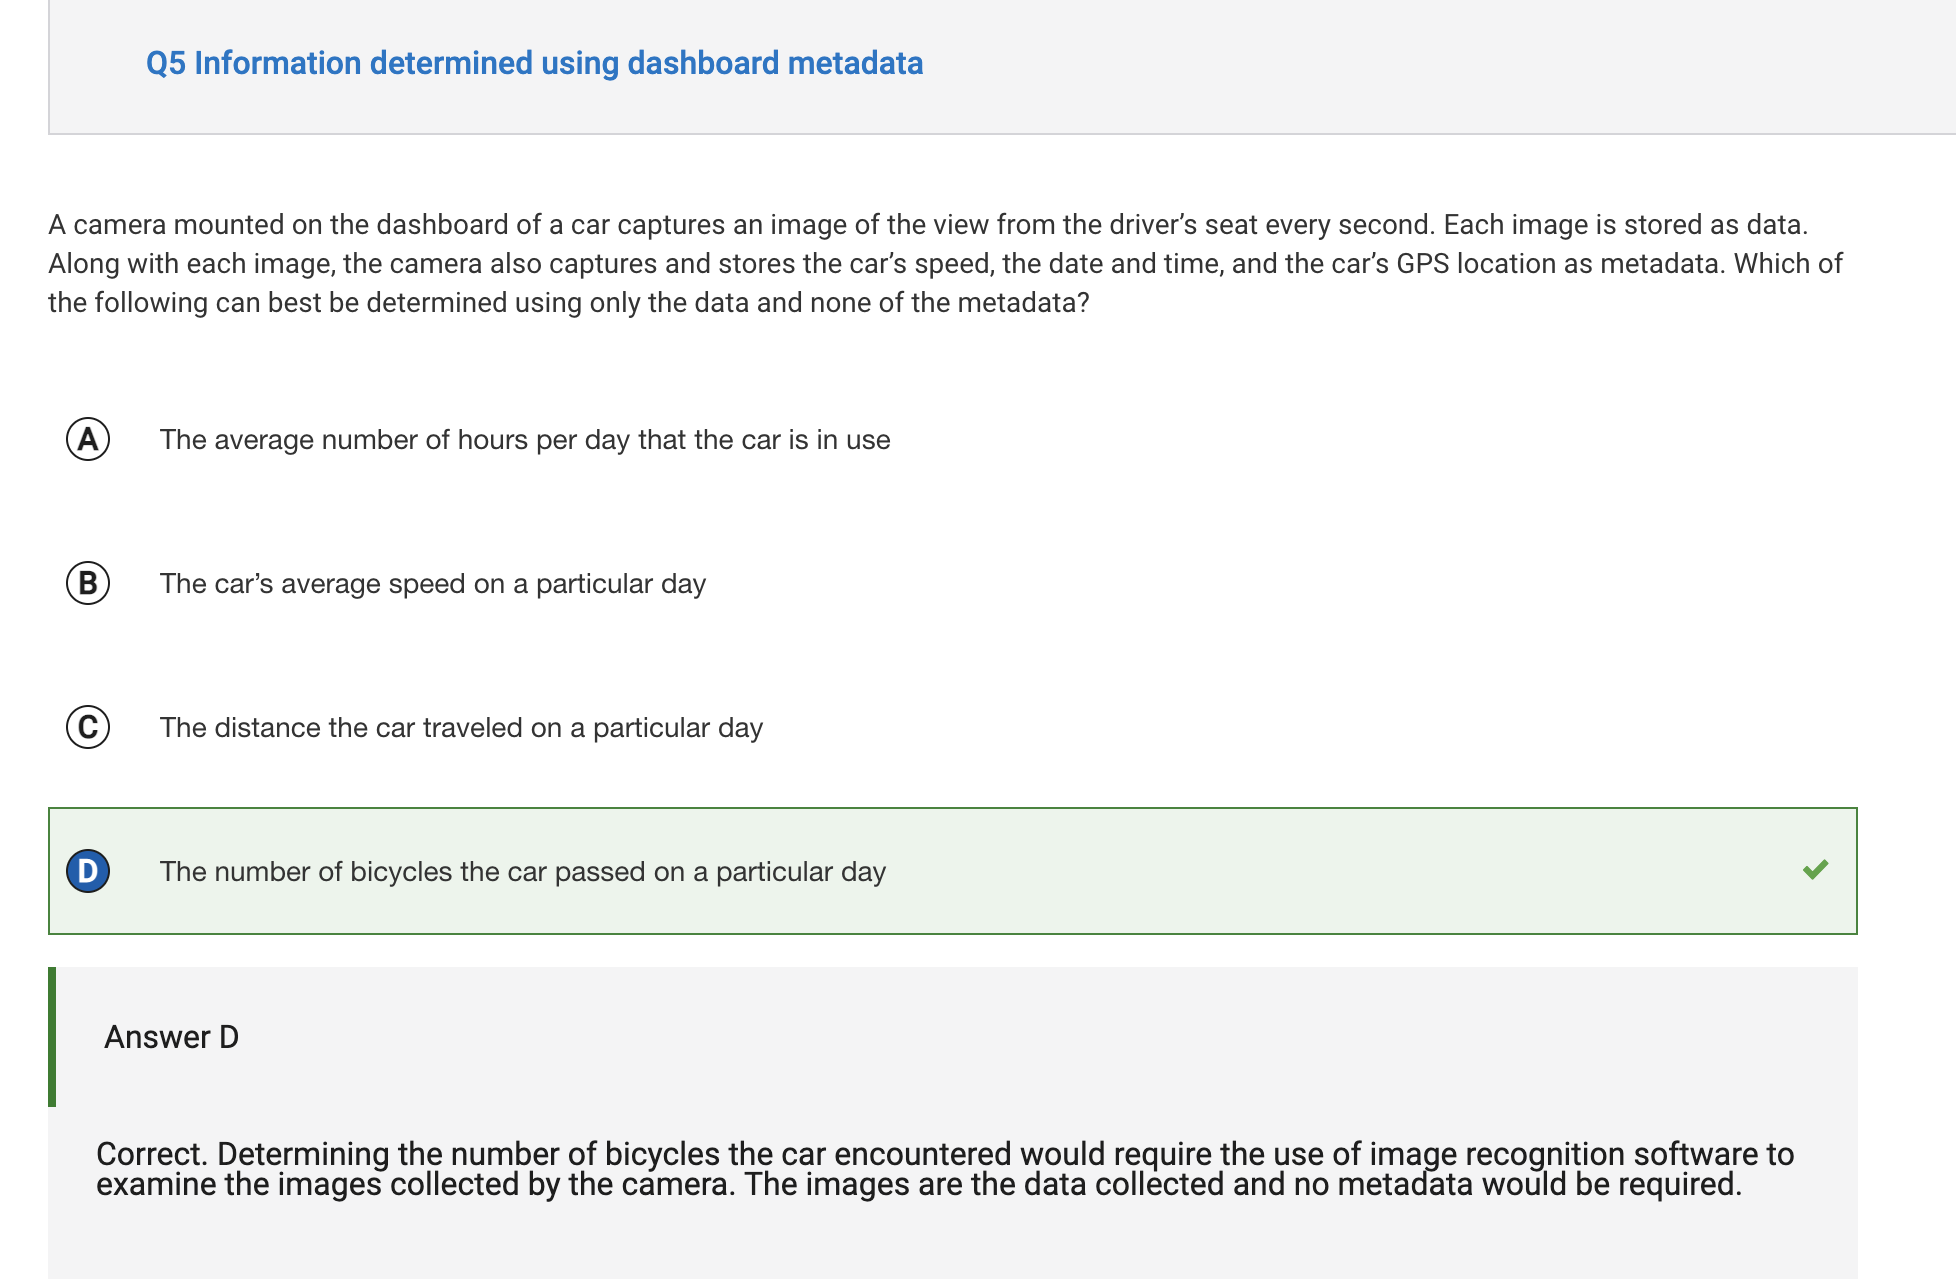Click the green bar beside Answer D

(x=52, y=1037)
